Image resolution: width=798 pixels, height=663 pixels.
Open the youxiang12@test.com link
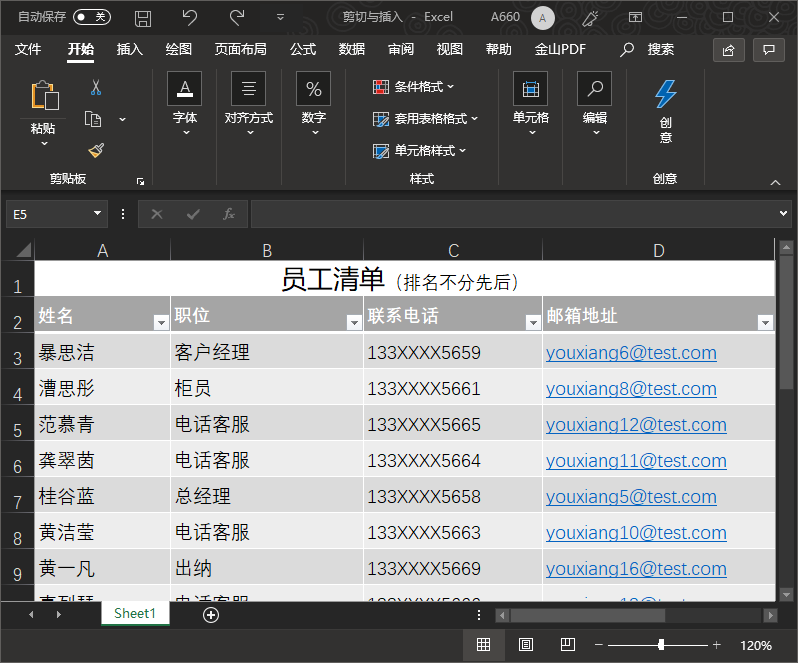click(x=636, y=425)
